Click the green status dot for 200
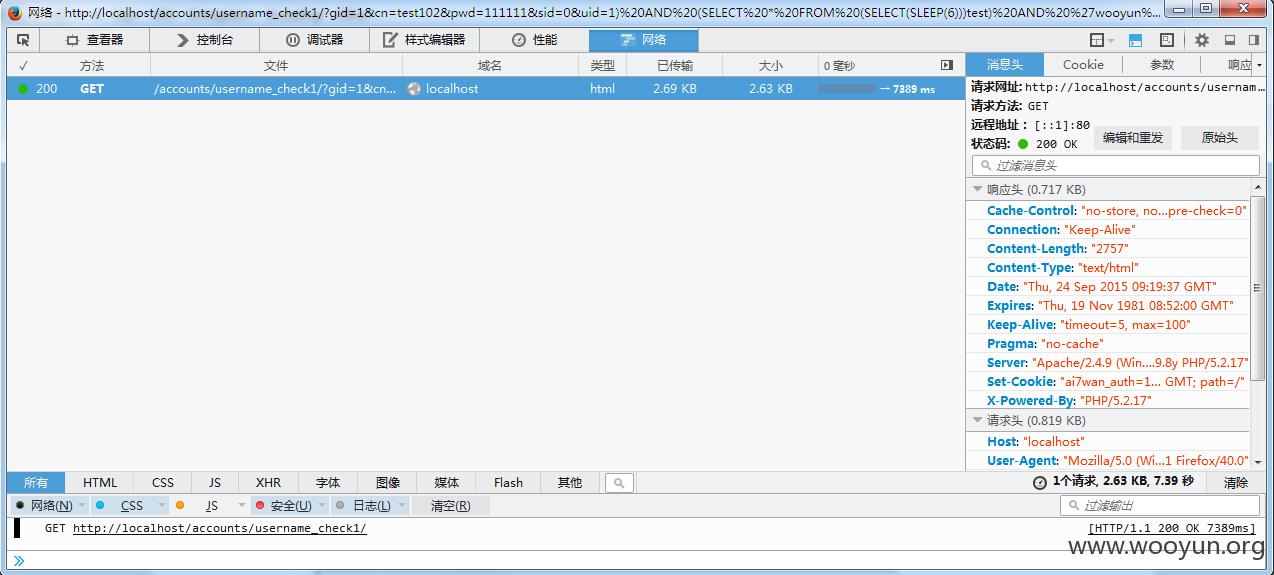 coord(23,88)
